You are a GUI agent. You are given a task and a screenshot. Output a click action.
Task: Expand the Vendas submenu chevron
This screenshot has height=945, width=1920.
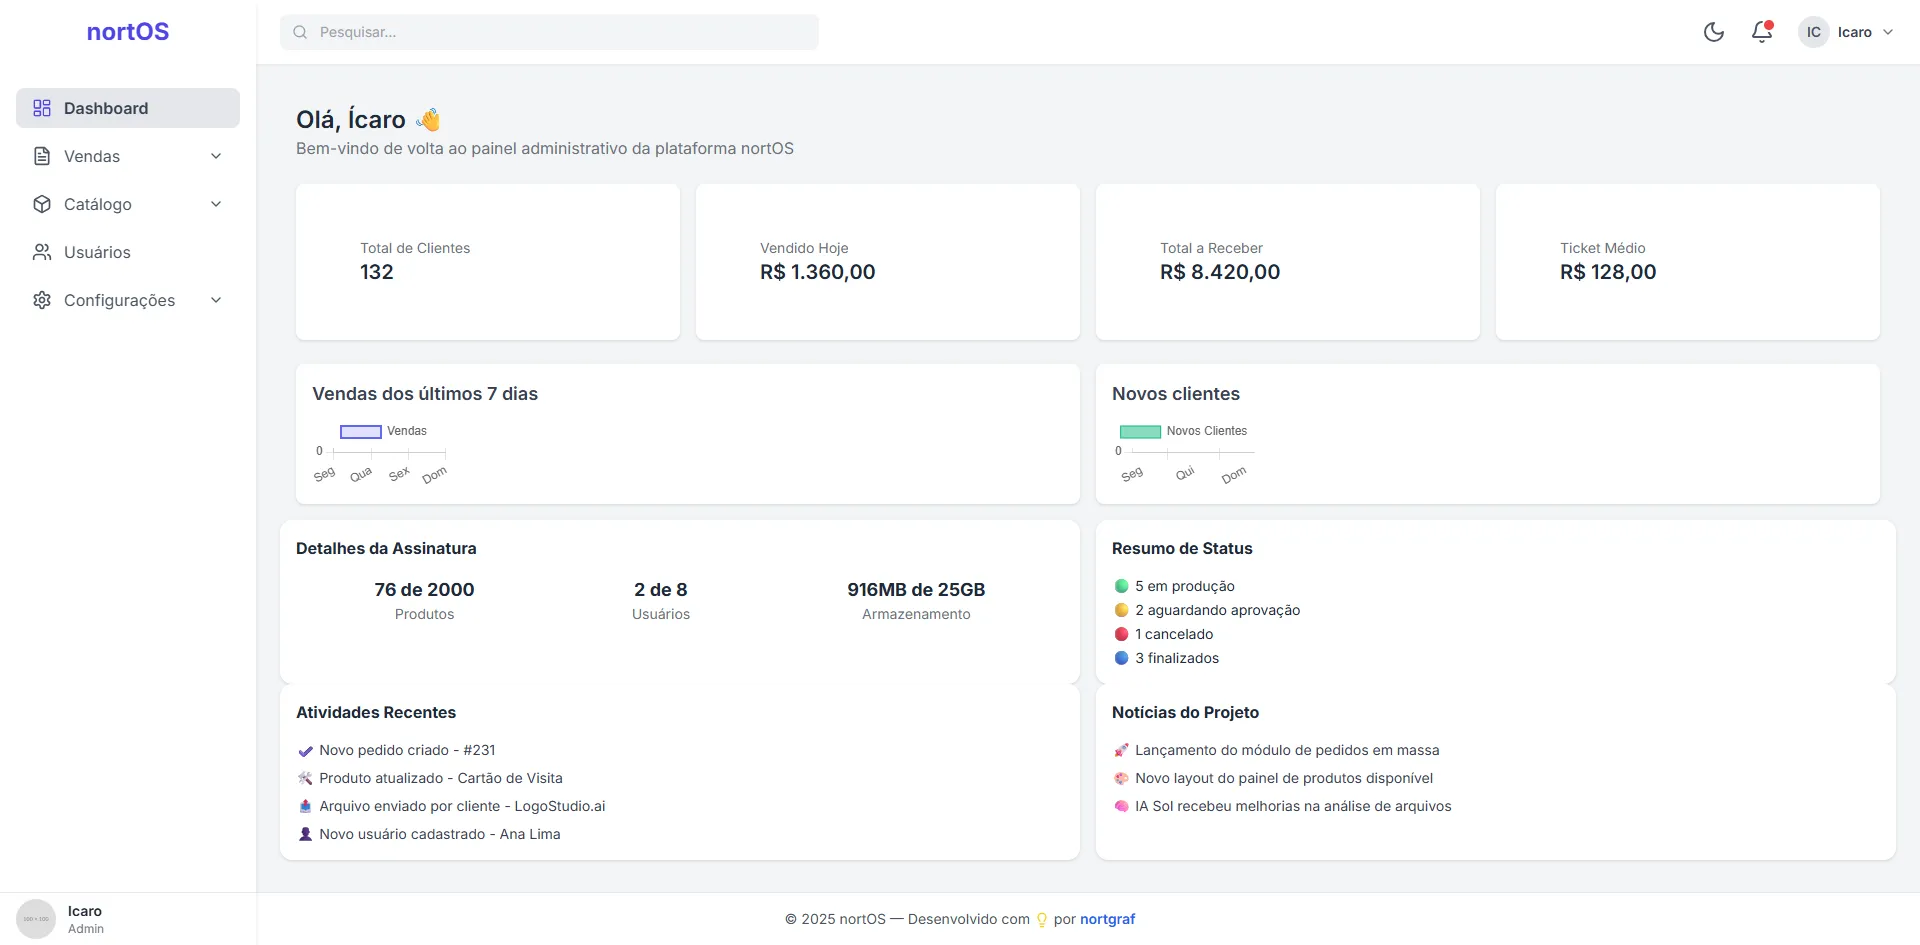pyautogui.click(x=216, y=156)
